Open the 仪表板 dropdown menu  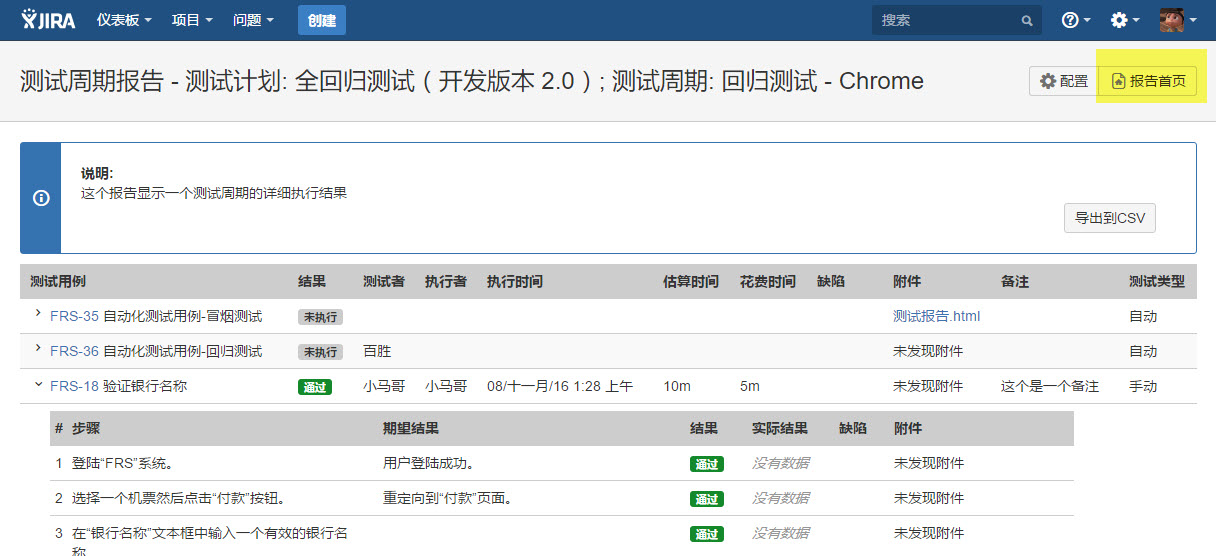tap(124, 20)
